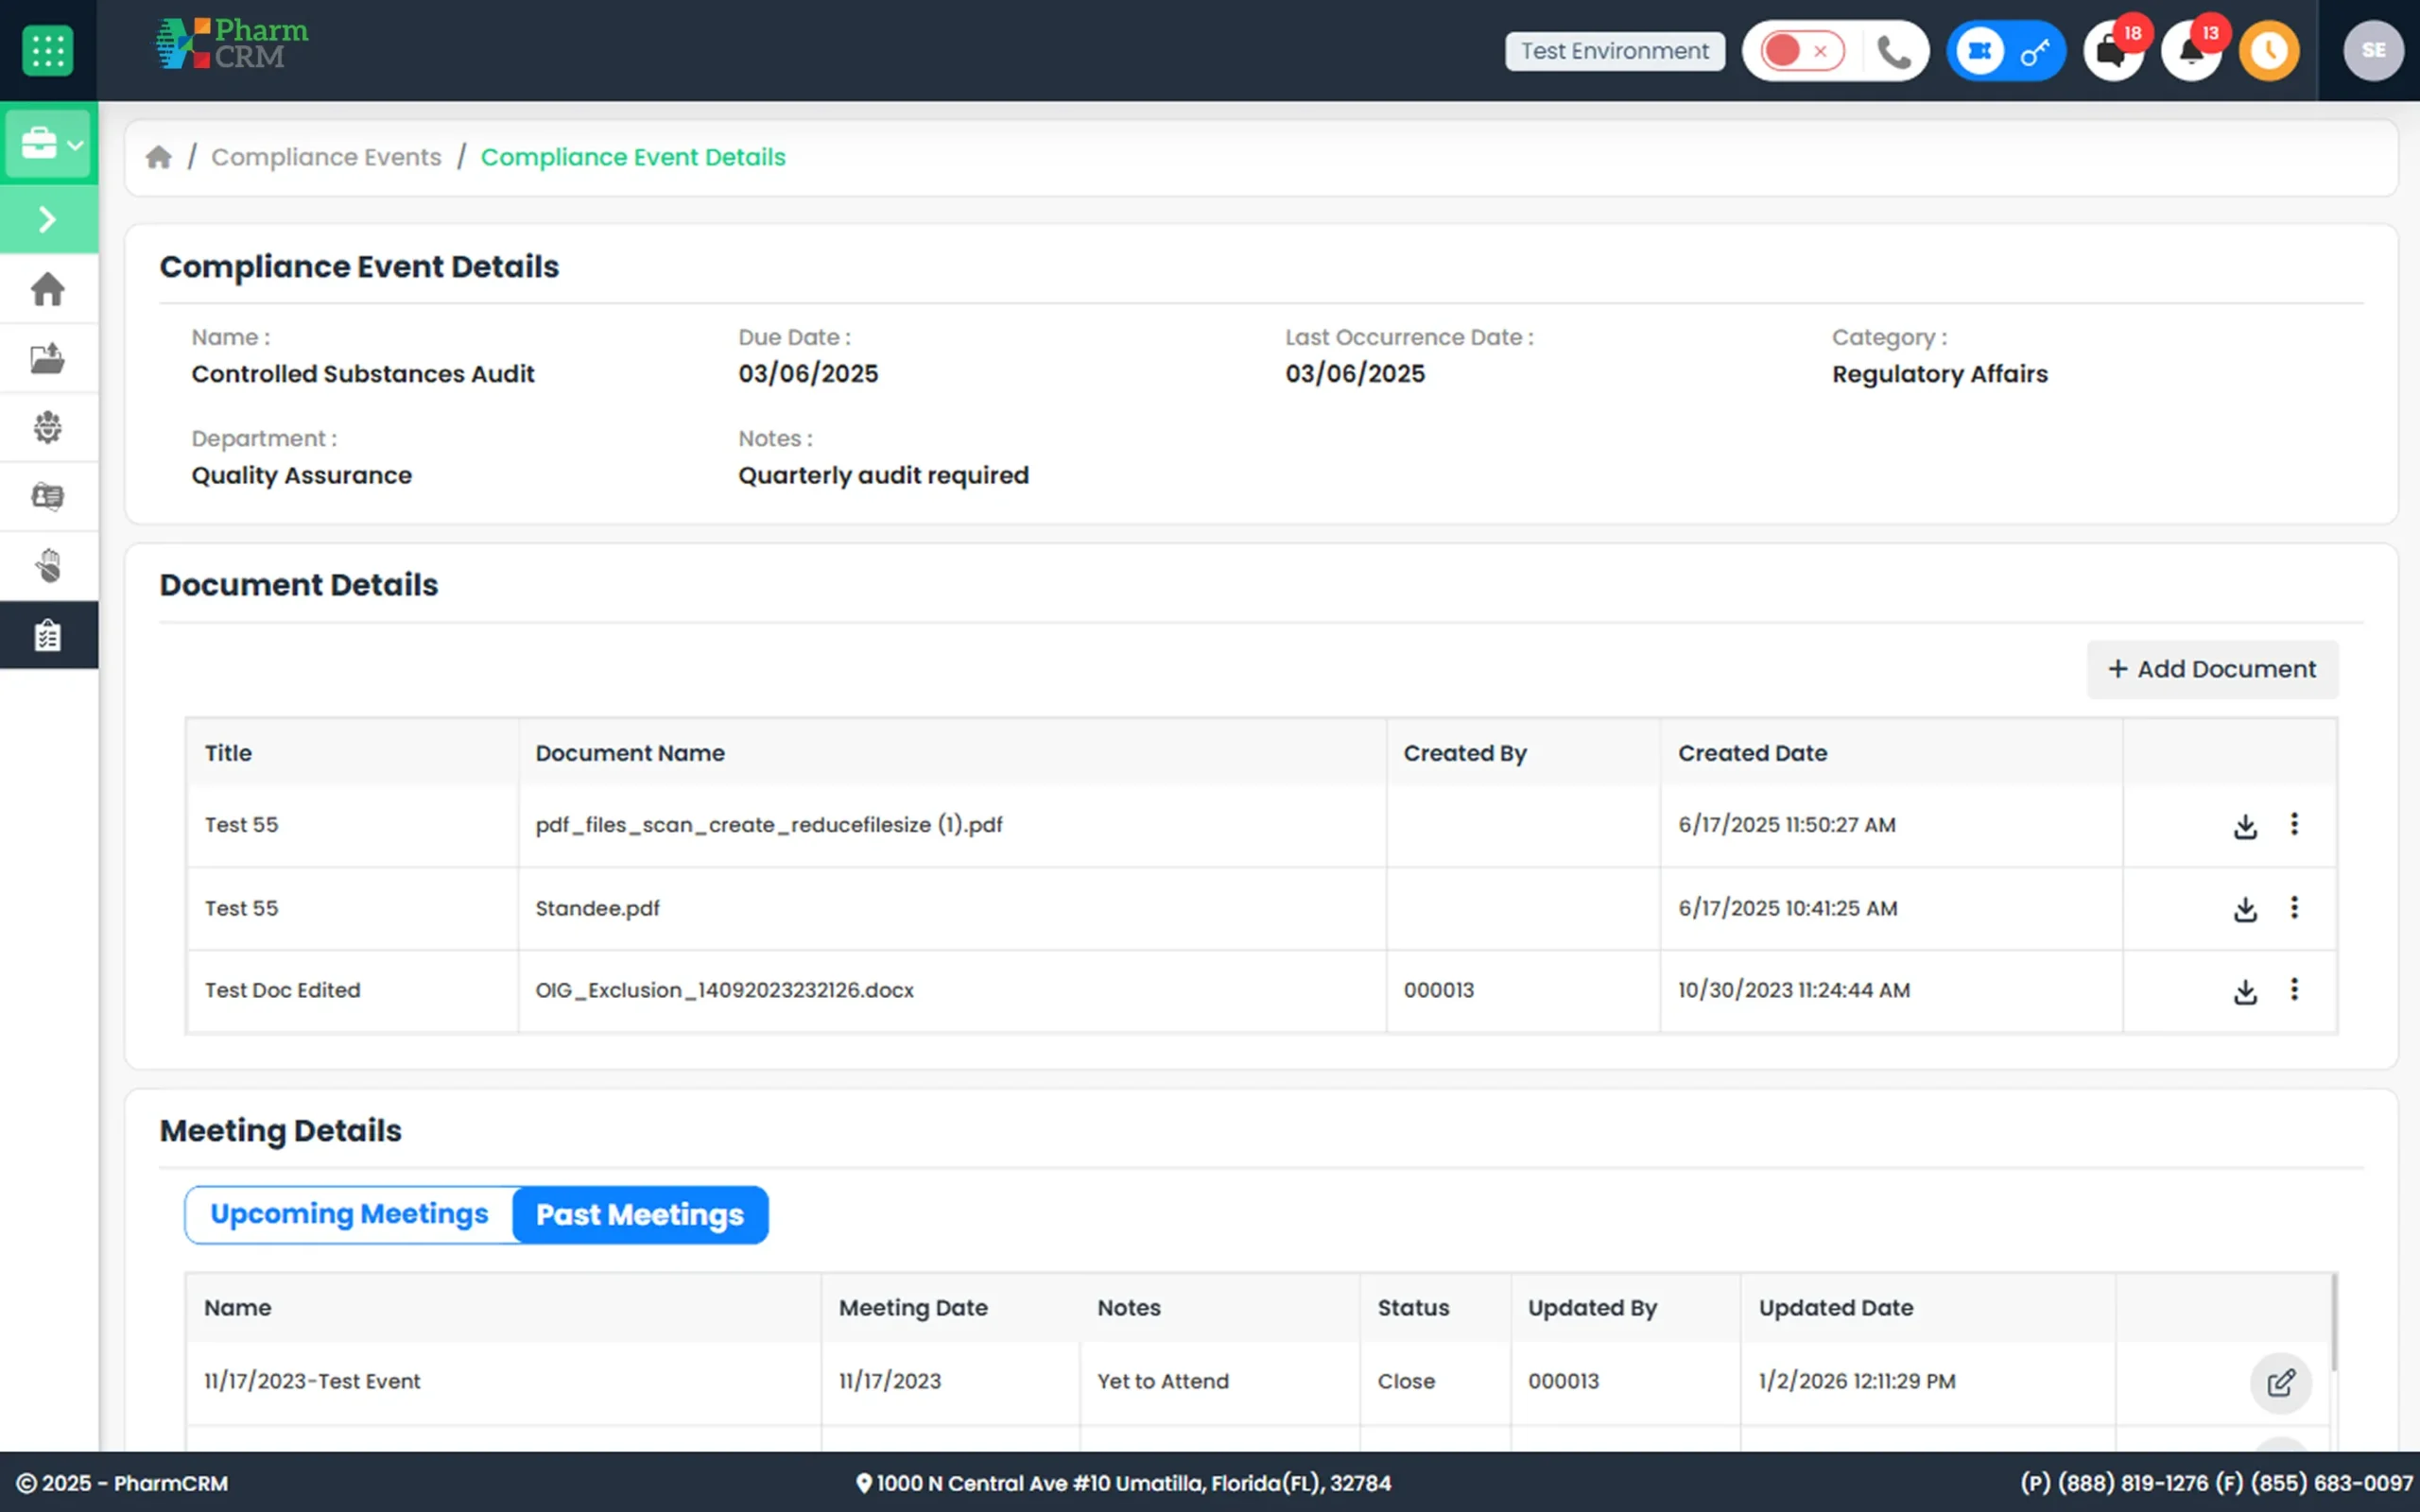
Task: Click the breadcrumb home icon
Action: pos(159,157)
